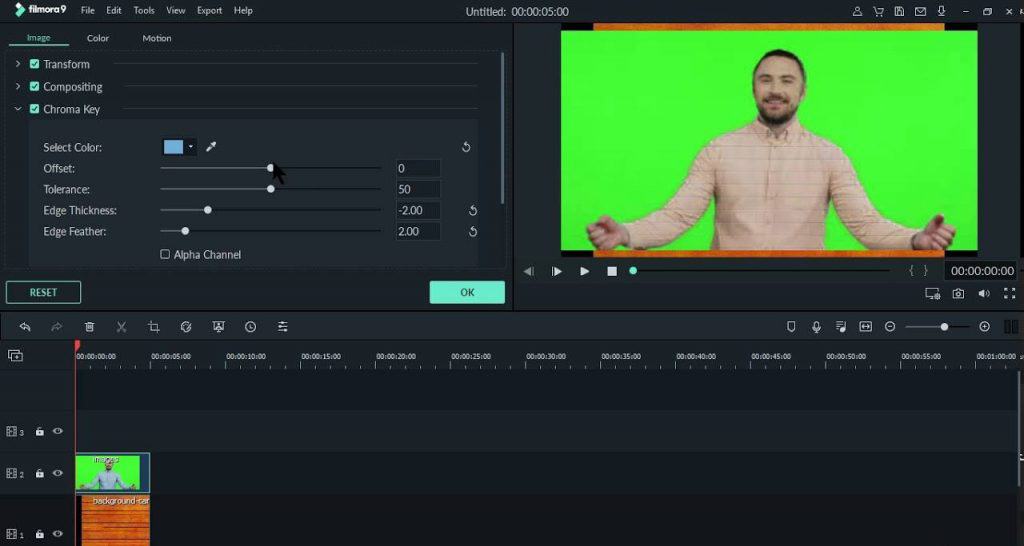This screenshot has width=1024, height=546.
Task: Open the Export menu
Action: (x=210, y=10)
